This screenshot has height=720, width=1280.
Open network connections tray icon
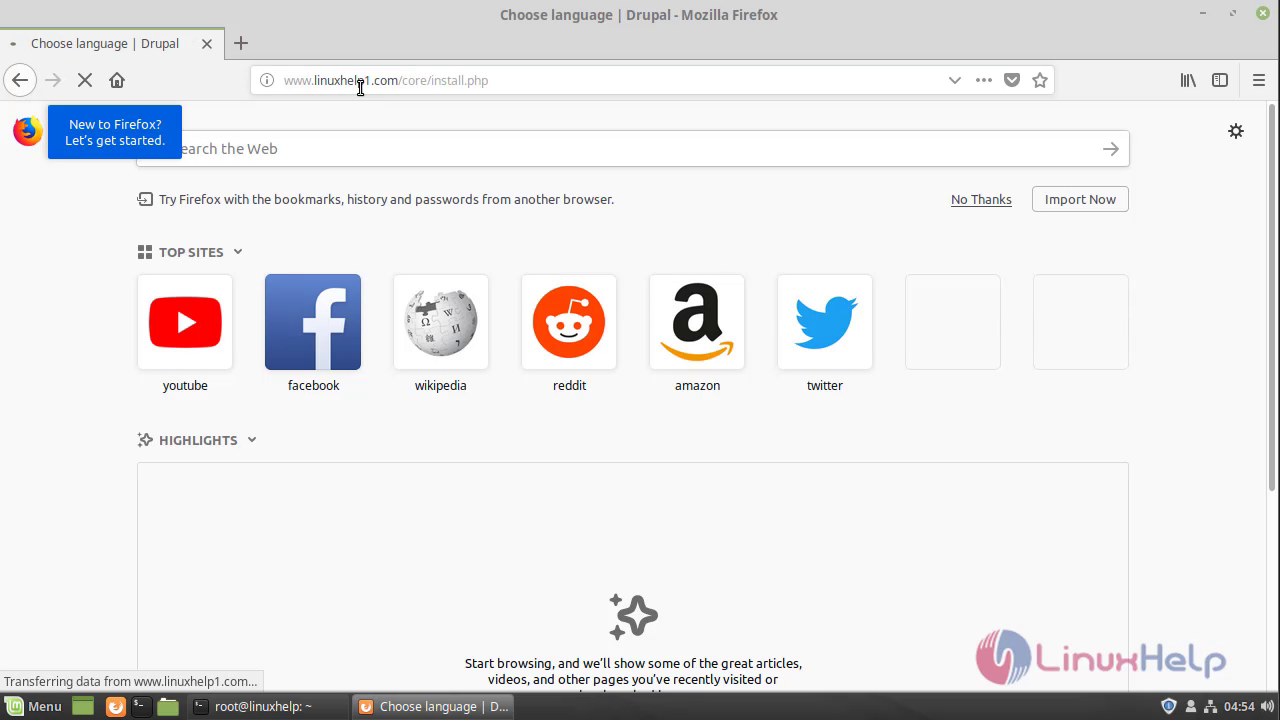point(1210,706)
